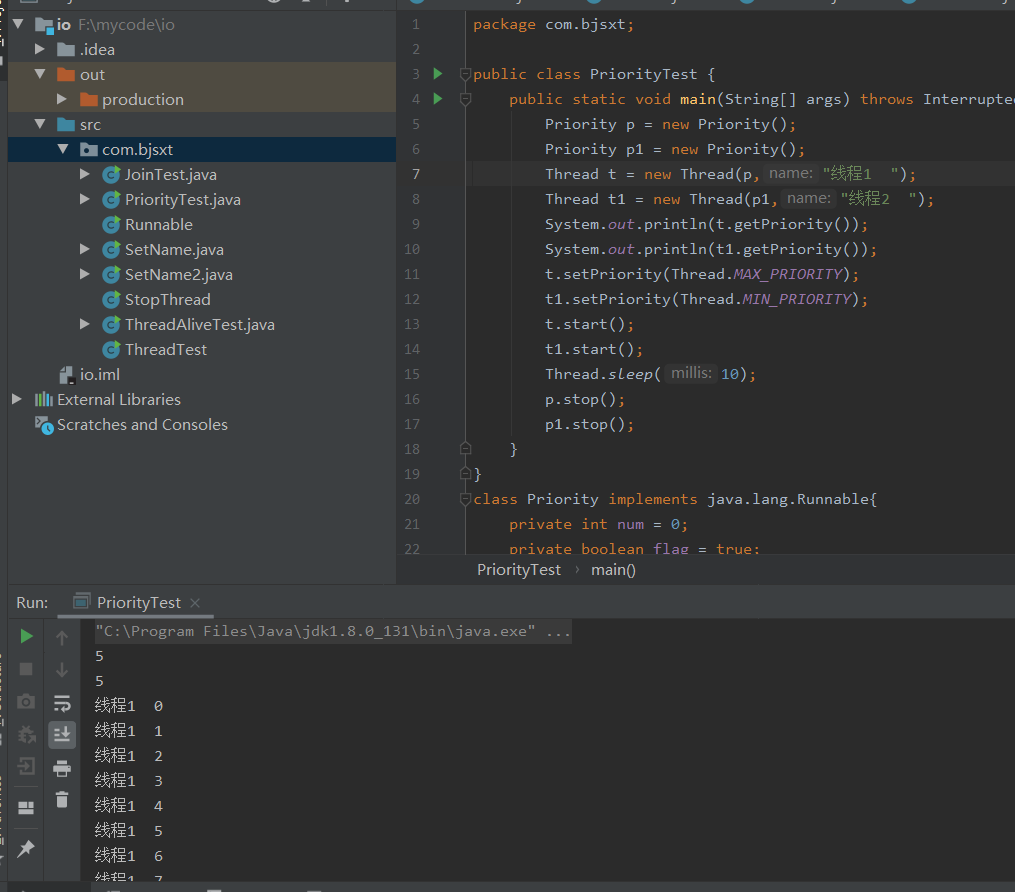Expand ThreadAliveTest.java node arrow
Image resolution: width=1015 pixels, height=892 pixels.
pos(85,324)
